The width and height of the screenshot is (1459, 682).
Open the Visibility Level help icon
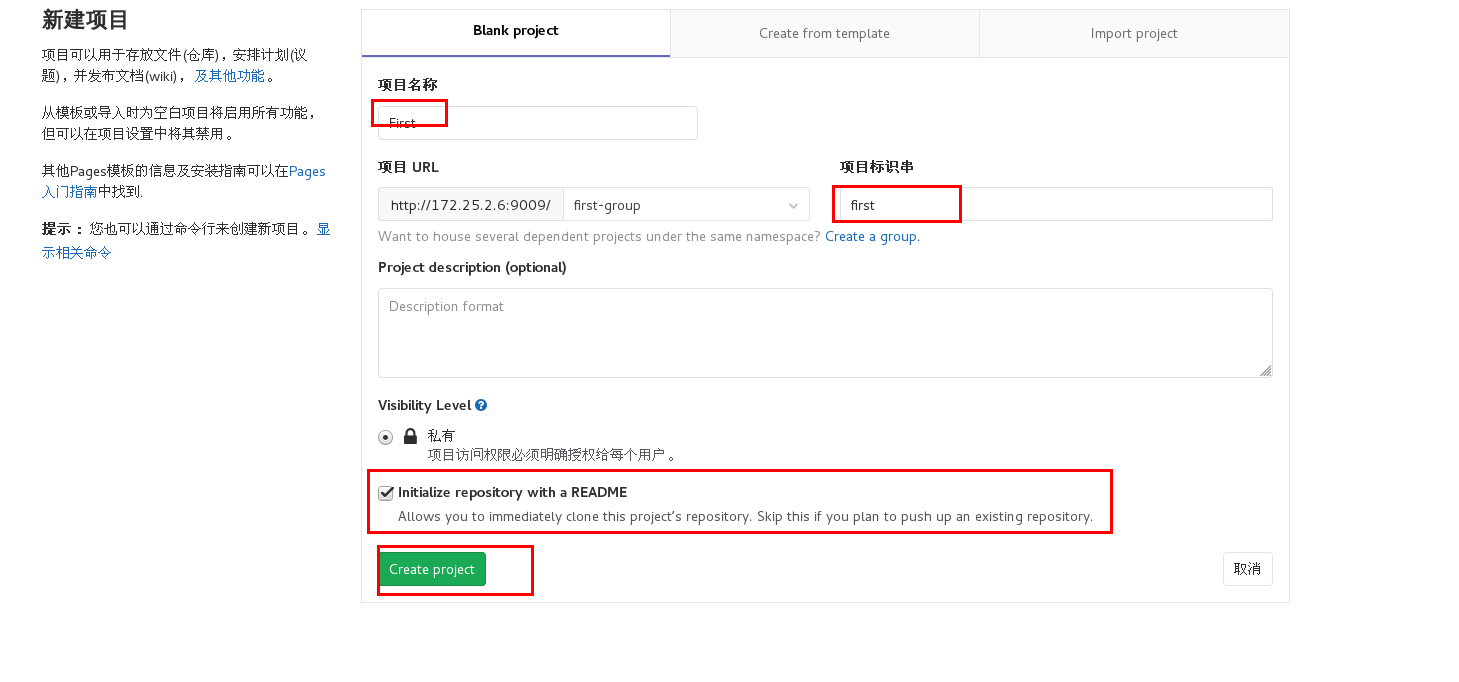[481, 405]
